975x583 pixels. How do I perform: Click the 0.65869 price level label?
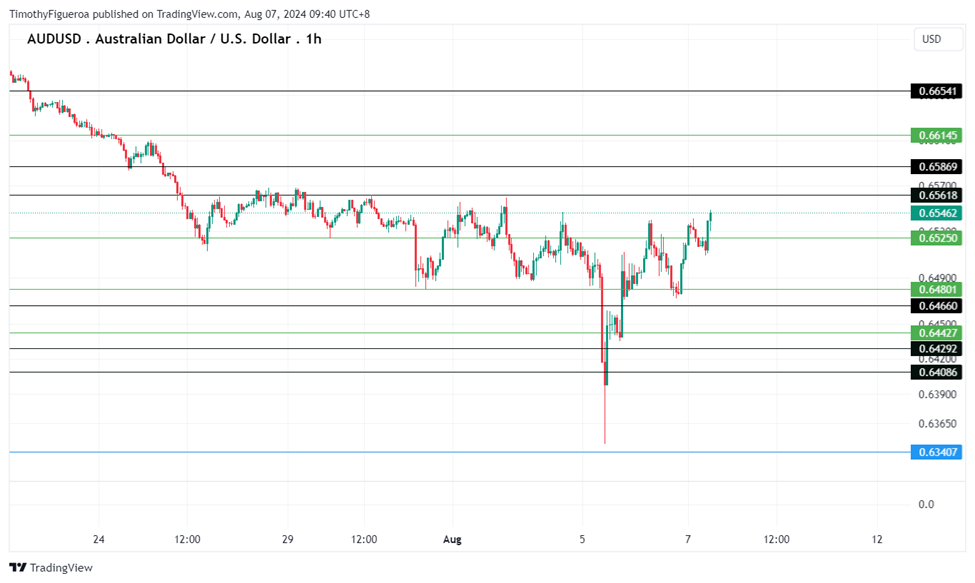(937, 166)
